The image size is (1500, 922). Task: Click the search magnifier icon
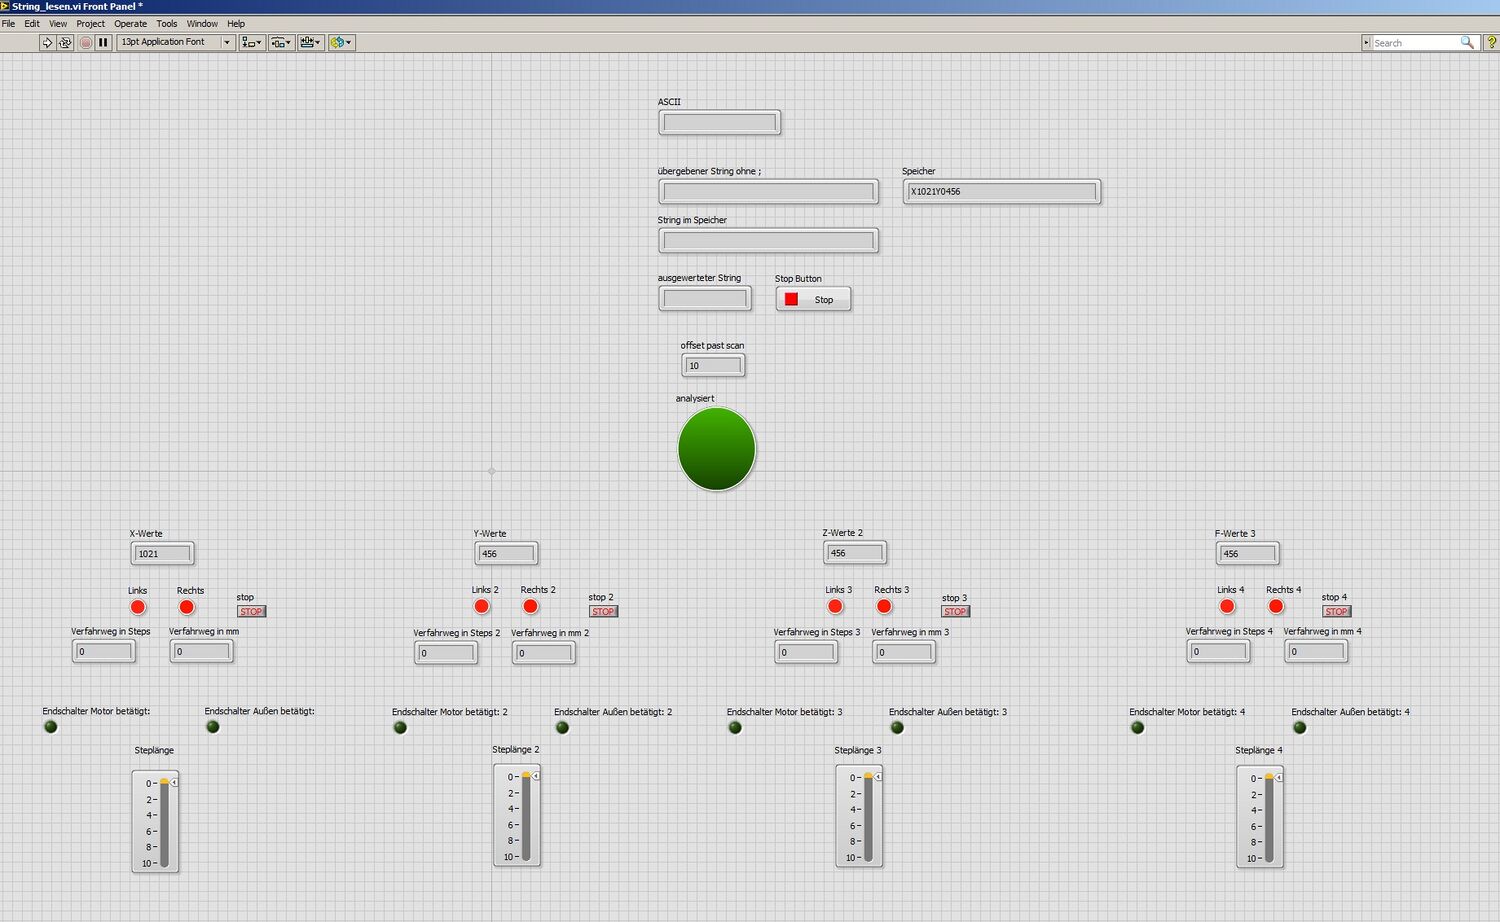pyautogui.click(x=1467, y=42)
